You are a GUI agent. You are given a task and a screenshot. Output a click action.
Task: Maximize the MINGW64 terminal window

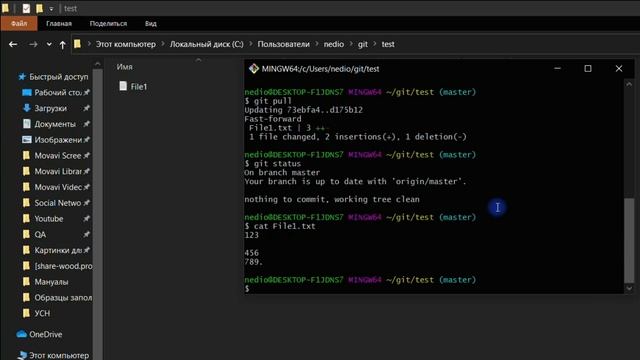(588, 69)
